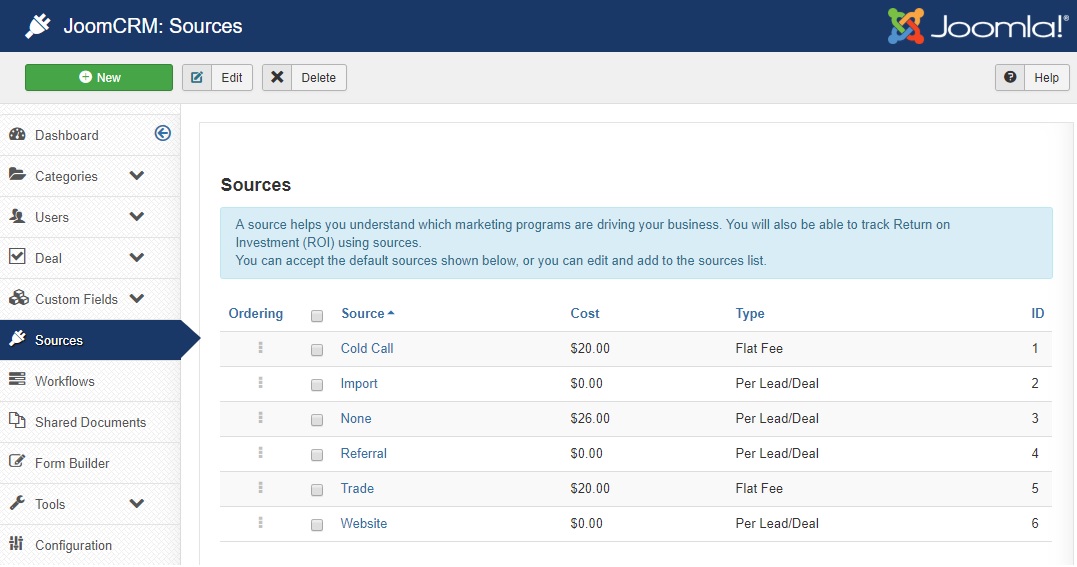This screenshot has width=1077, height=567.
Task: Open the Website source link
Action: tap(364, 524)
